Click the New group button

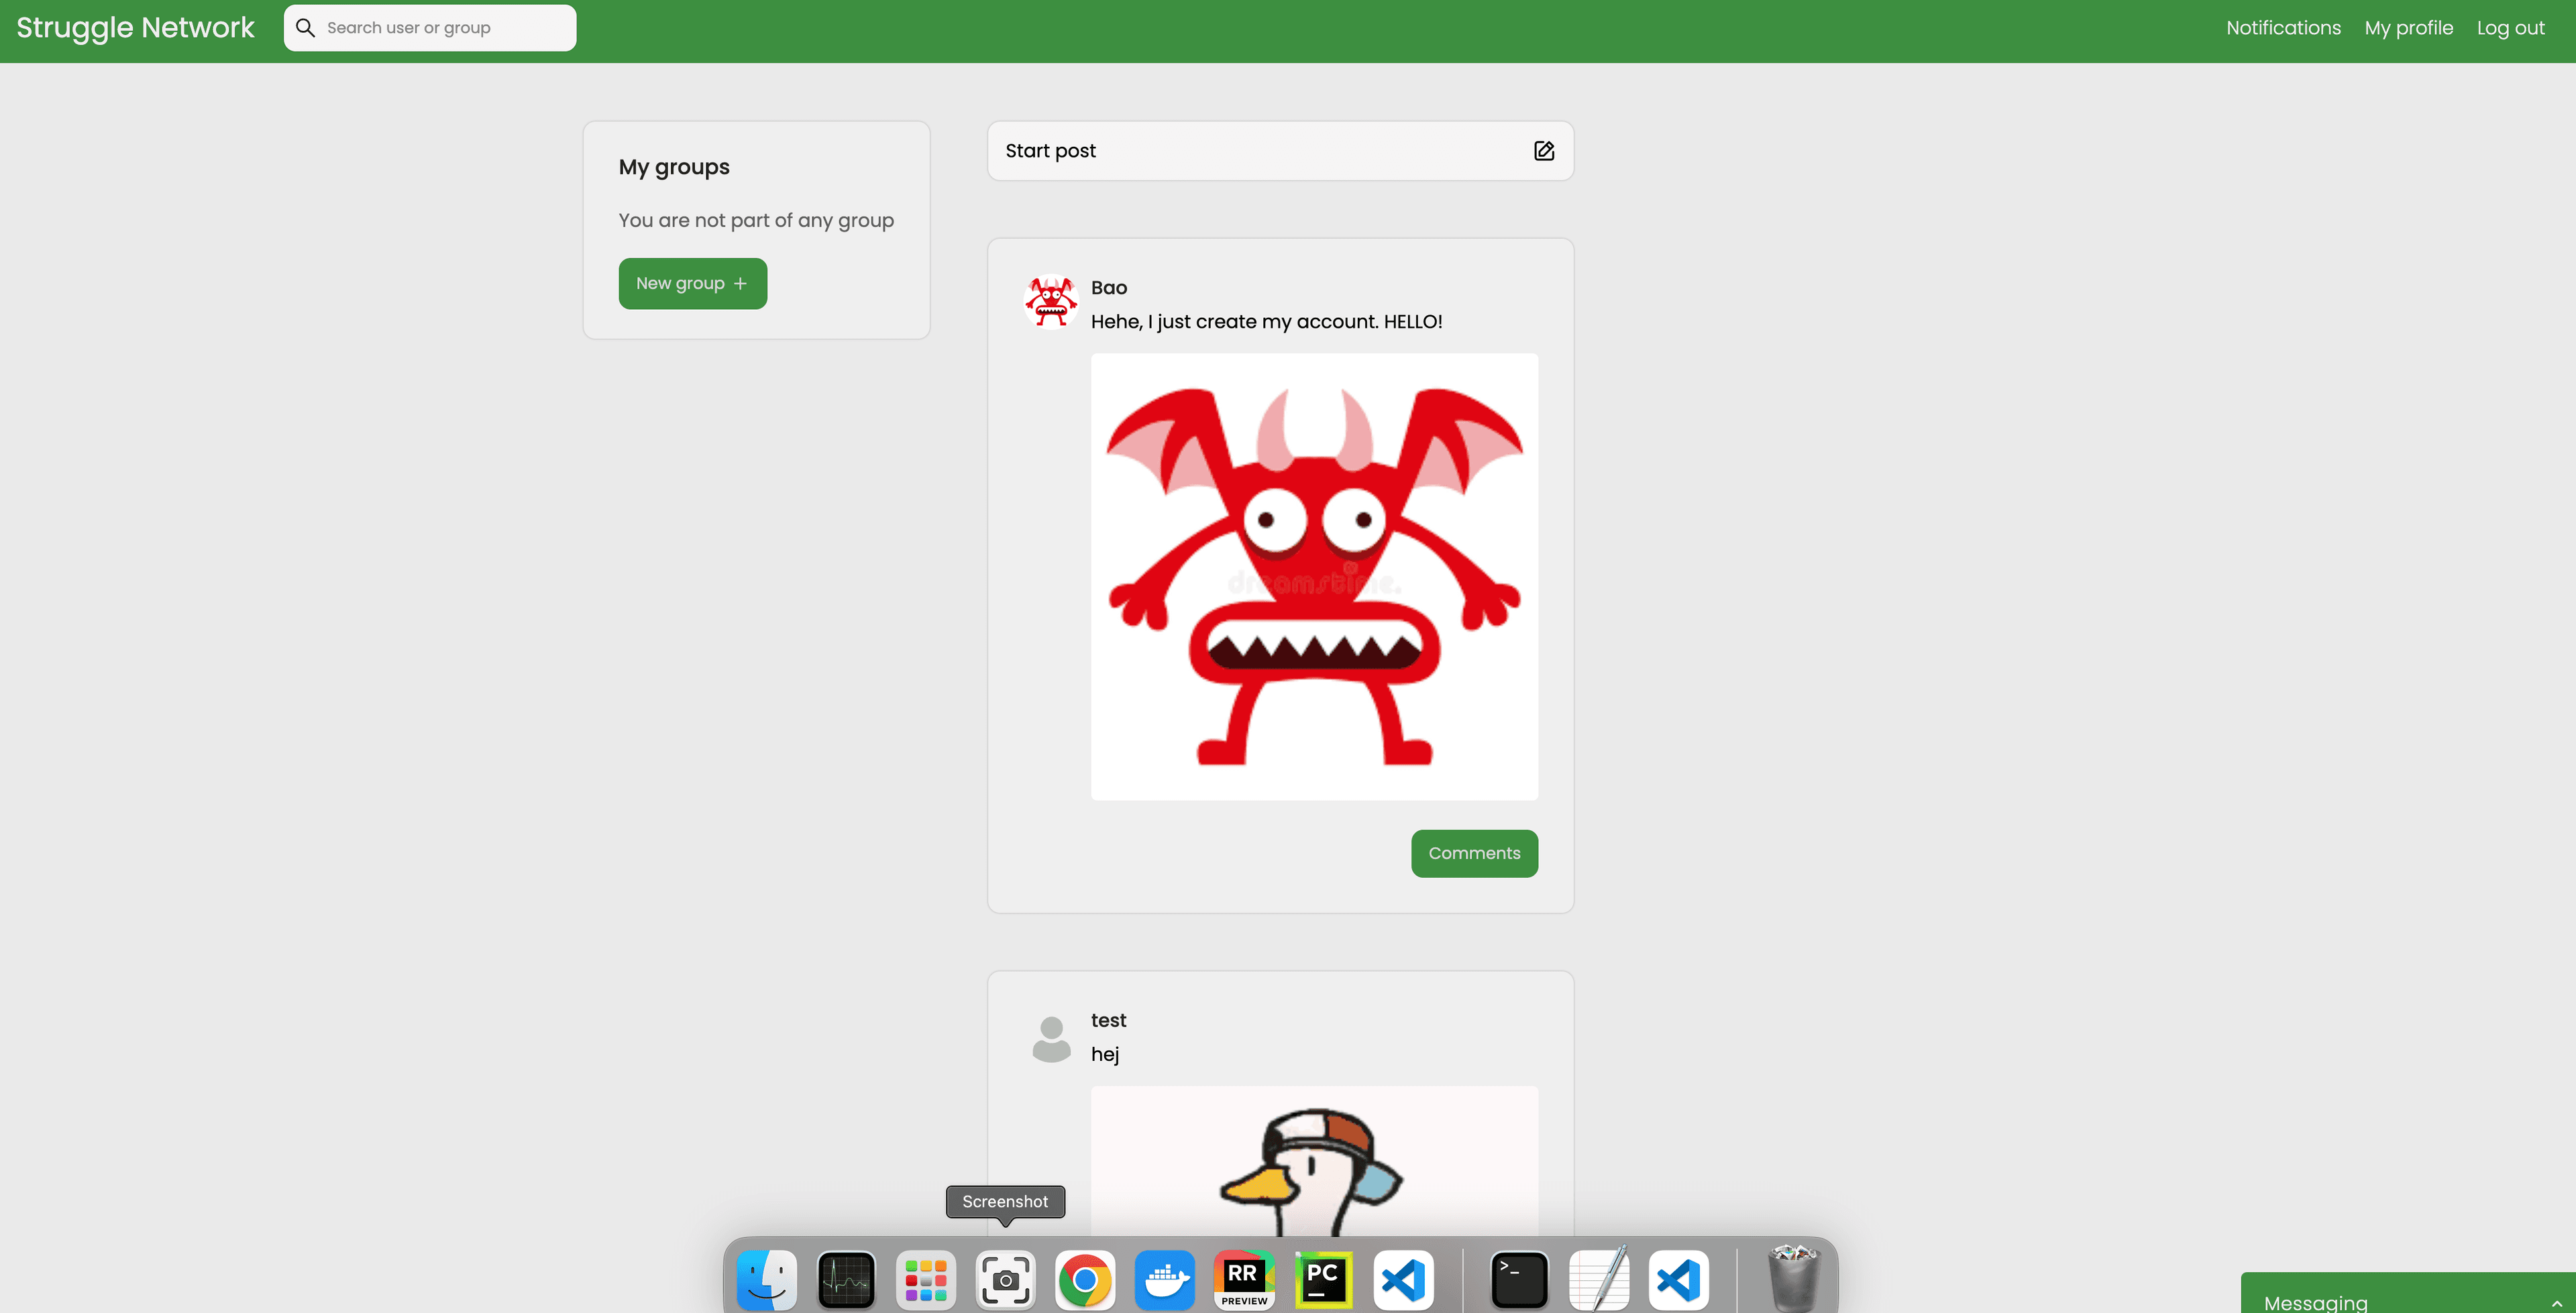692,284
